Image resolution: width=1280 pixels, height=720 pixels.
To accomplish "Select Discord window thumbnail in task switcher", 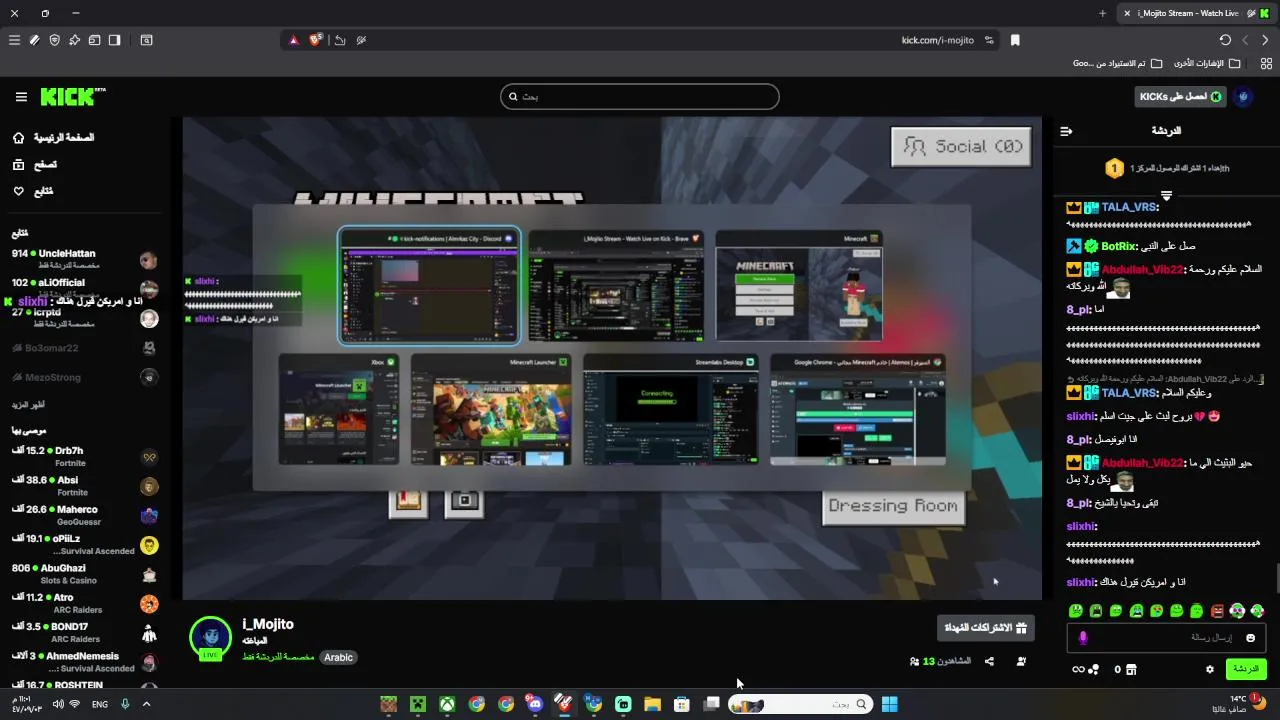I will tap(429, 286).
